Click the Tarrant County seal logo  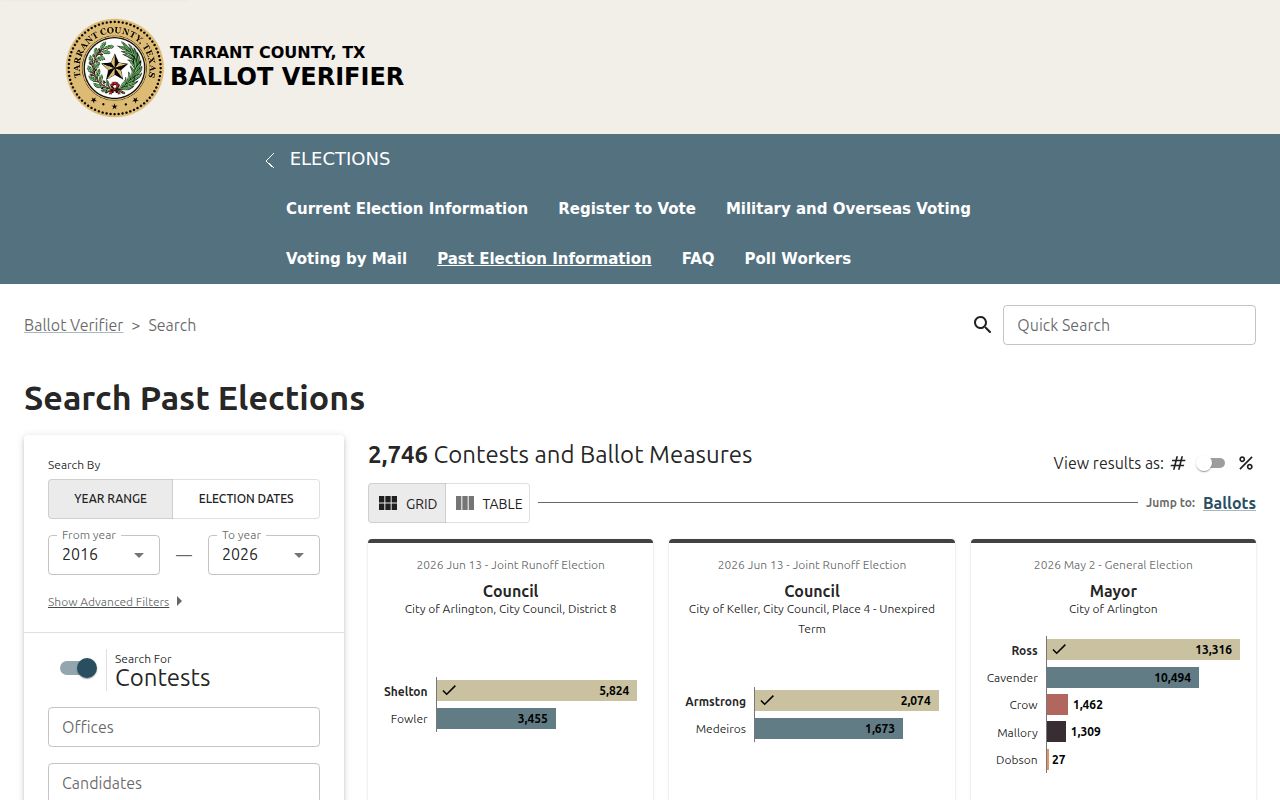tap(115, 68)
